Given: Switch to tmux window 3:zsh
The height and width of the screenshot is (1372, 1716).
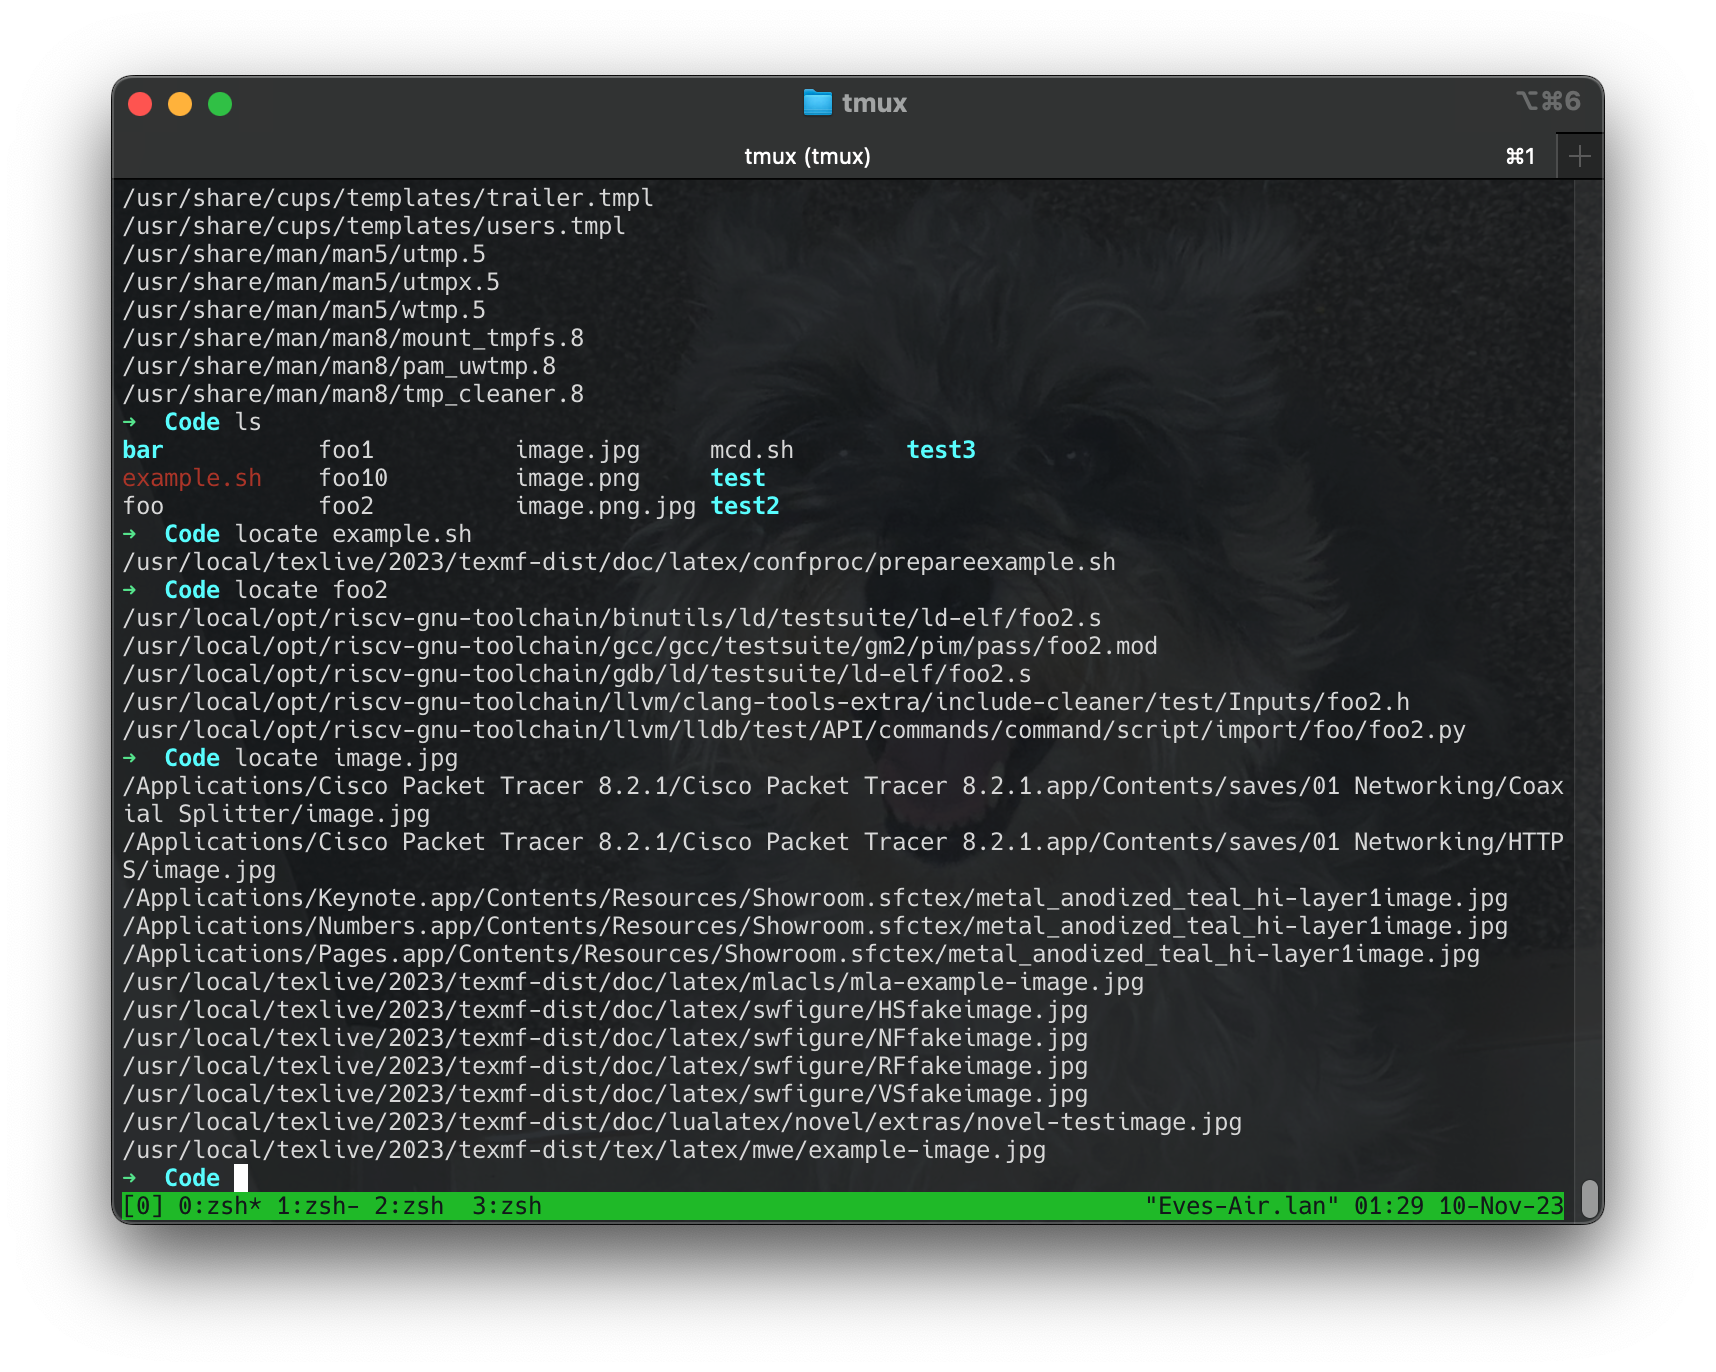Looking at the screenshot, I should point(509,1206).
